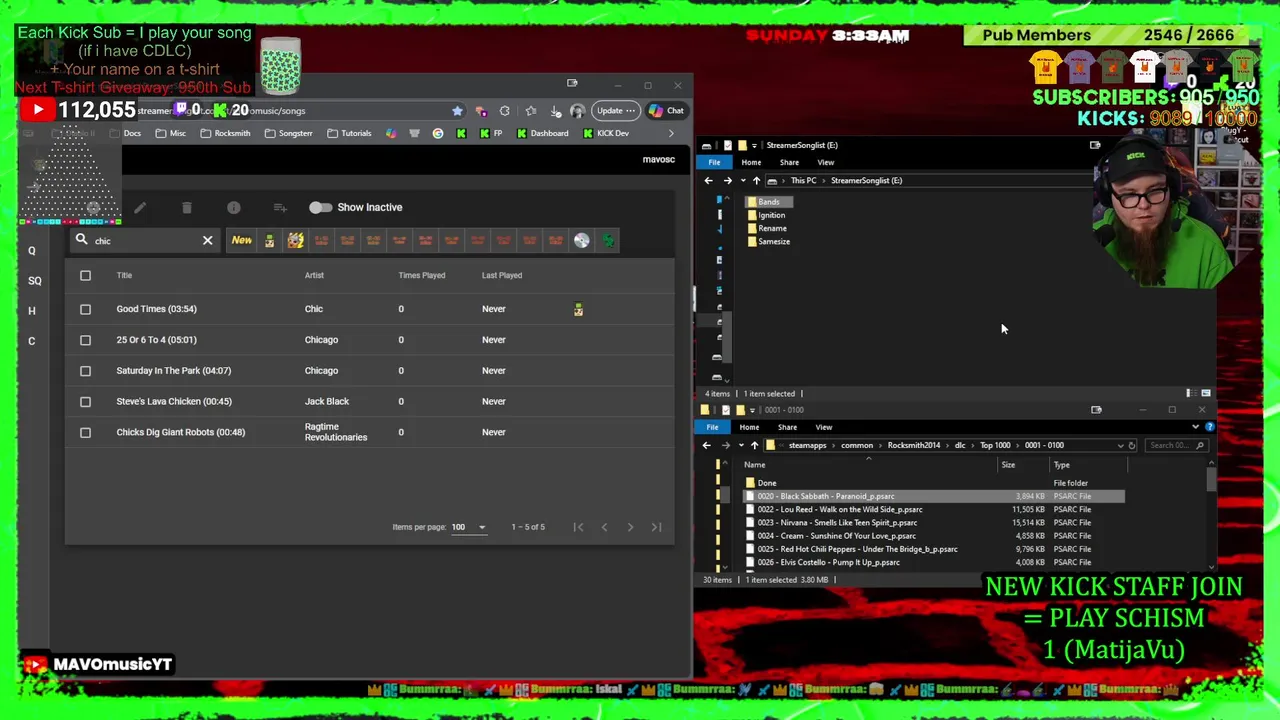The width and height of the screenshot is (1280, 720).
Task: Select the CD disc tag filter icon
Action: click(x=581, y=240)
